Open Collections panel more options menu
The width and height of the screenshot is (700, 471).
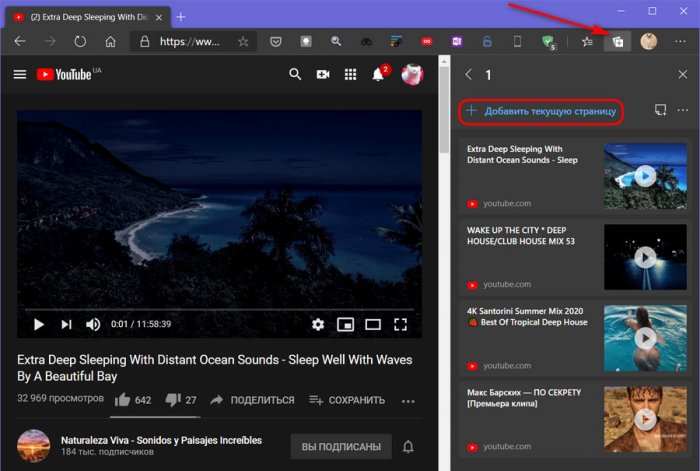point(683,110)
